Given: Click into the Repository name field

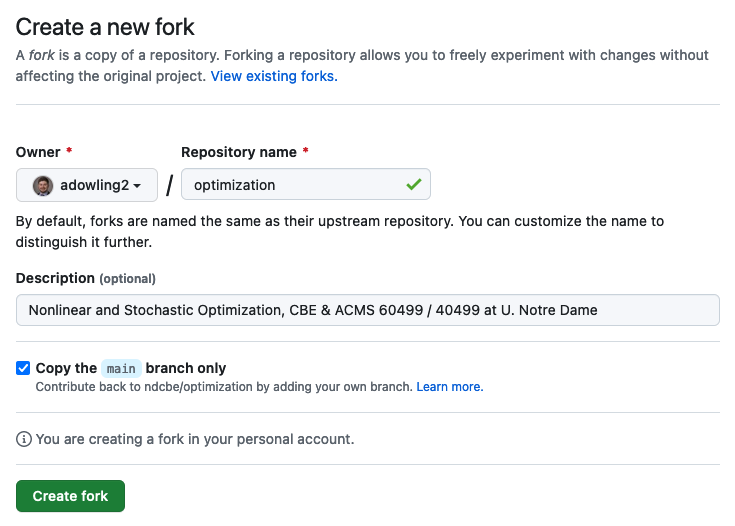Looking at the screenshot, I should click(306, 184).
